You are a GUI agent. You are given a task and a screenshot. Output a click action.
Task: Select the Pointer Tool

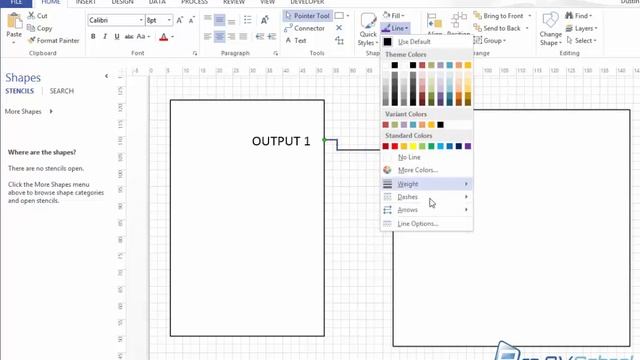point(307,16)
